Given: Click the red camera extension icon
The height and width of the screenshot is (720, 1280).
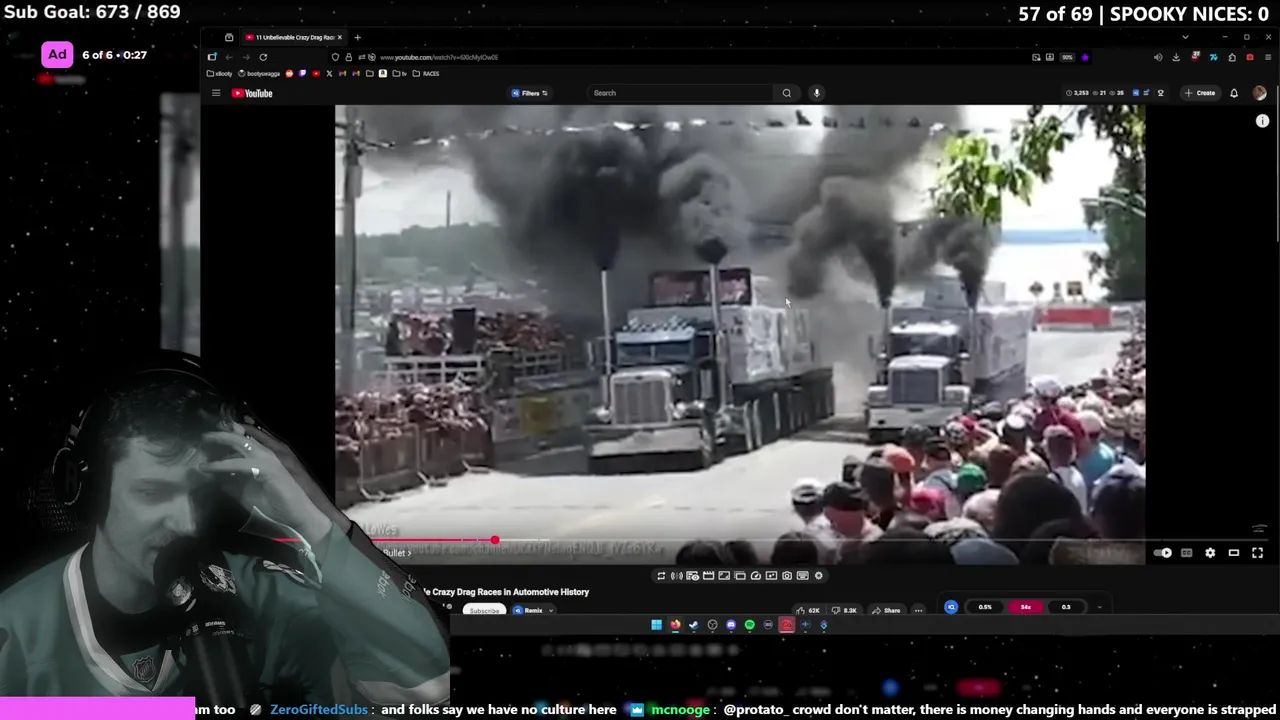Looking at the screenshot, I should coord(1250,57).
